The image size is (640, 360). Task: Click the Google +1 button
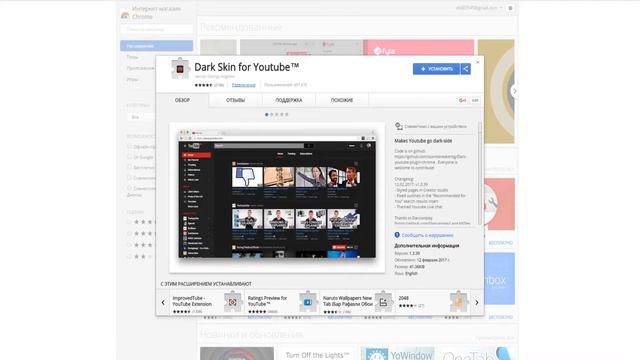(462, 100)
